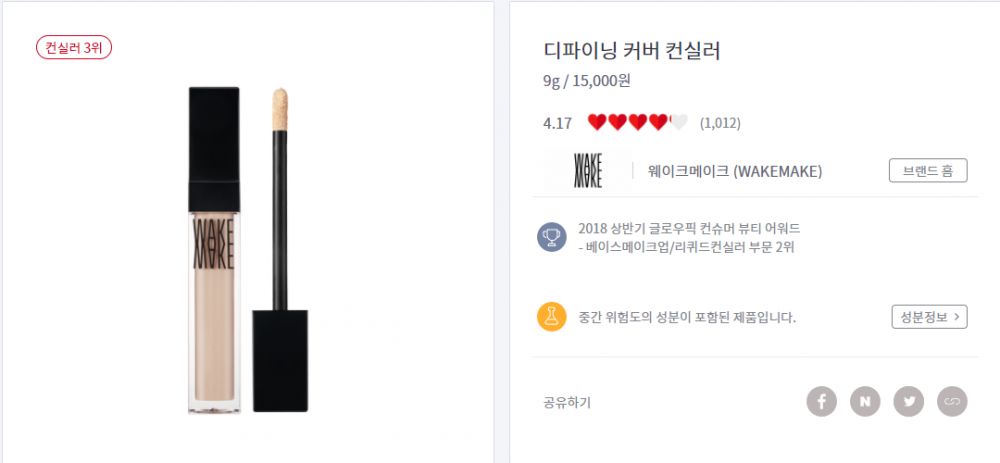Click the WAKEMAKE brand logo
The width and height of the screenshot is (1000, 463).
coord(588,171)
